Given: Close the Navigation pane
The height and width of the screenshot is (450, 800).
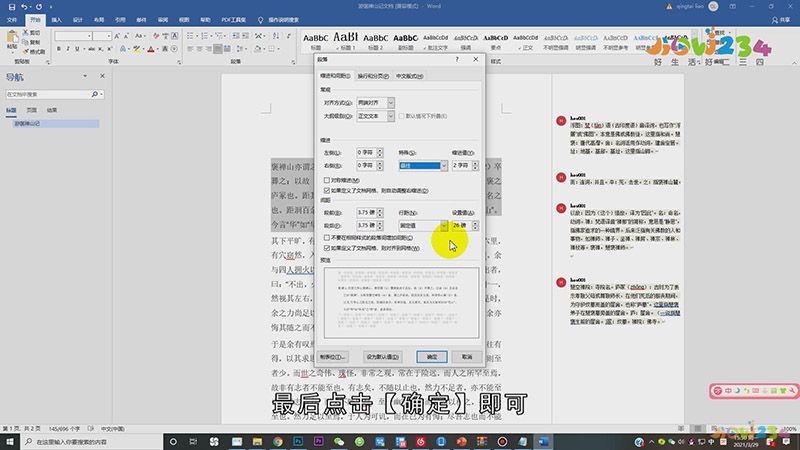Looking at the screenshot, I should click(x=102, y=76).
